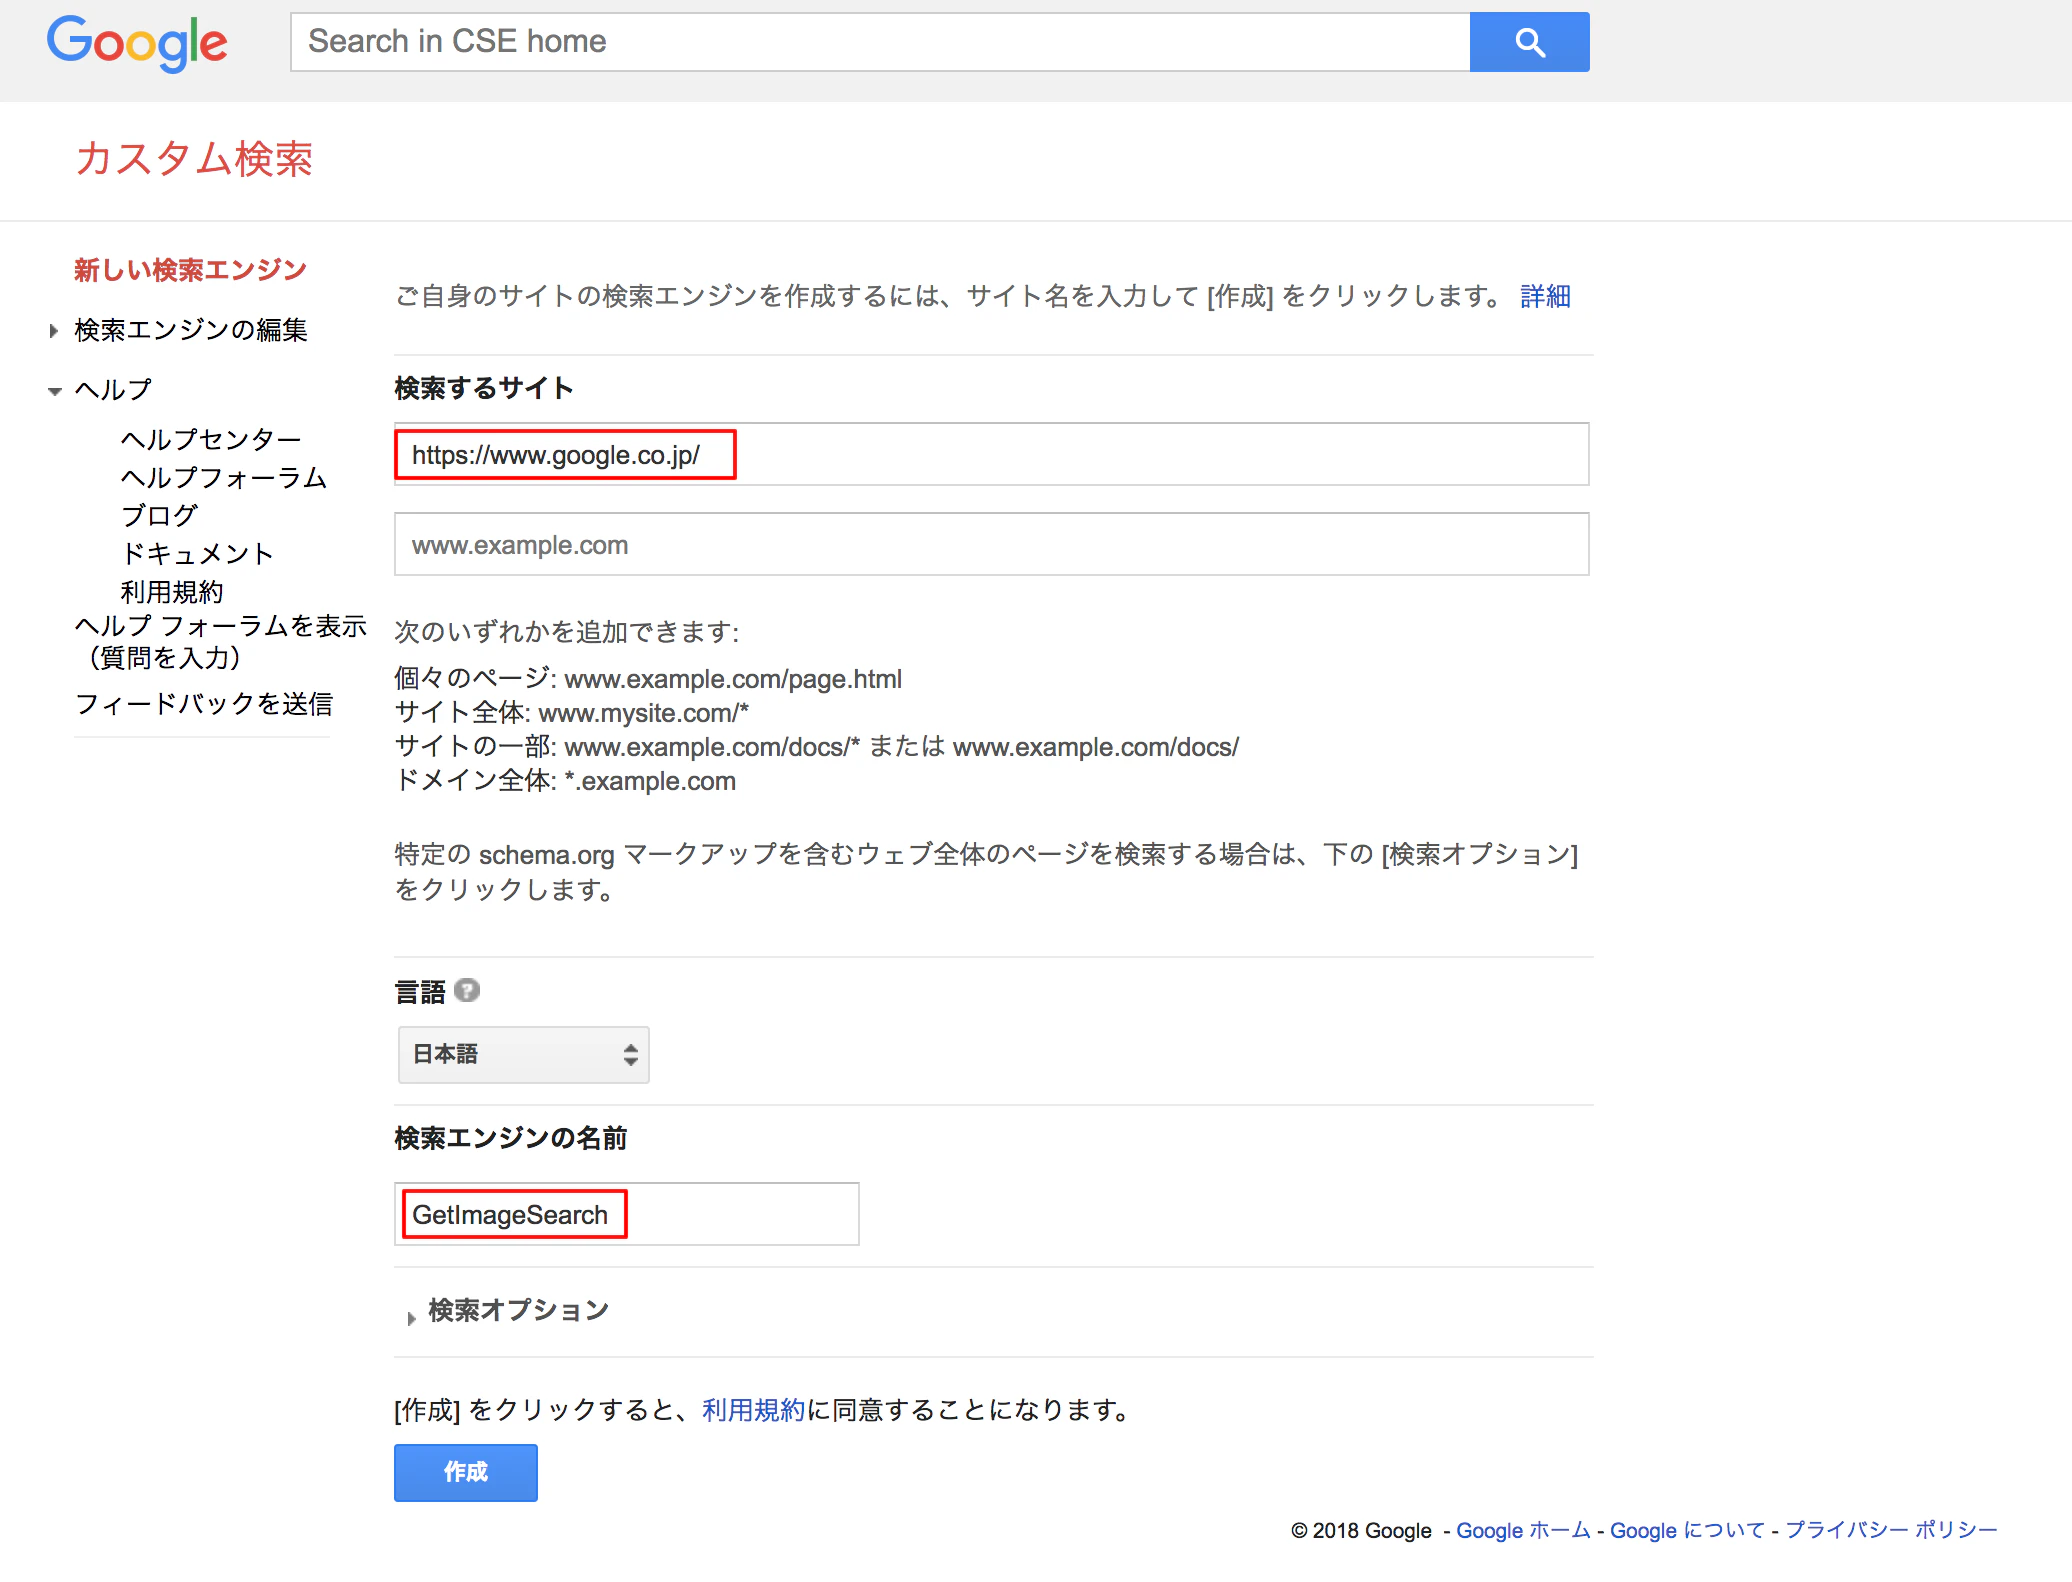Image resolution: width=2072 pixels, height=1582 pixels.
Task: Open the 詳細 link
Action: 1544,295
